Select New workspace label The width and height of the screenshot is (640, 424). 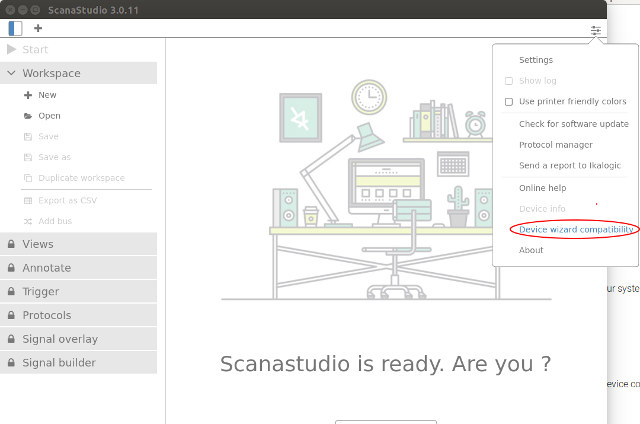coord(47,95)
